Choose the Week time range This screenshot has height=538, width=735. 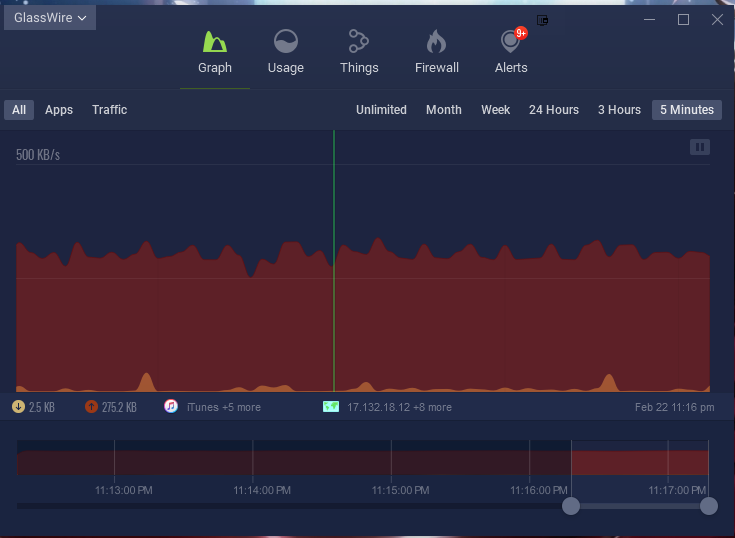[x=495, y=110]
